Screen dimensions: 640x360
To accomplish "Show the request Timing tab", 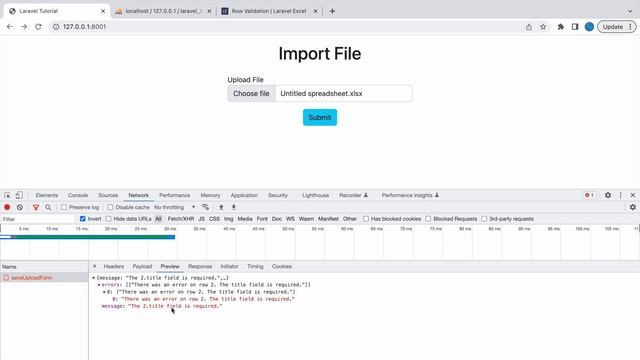I will pyautogui.click(x=255, y=266).
